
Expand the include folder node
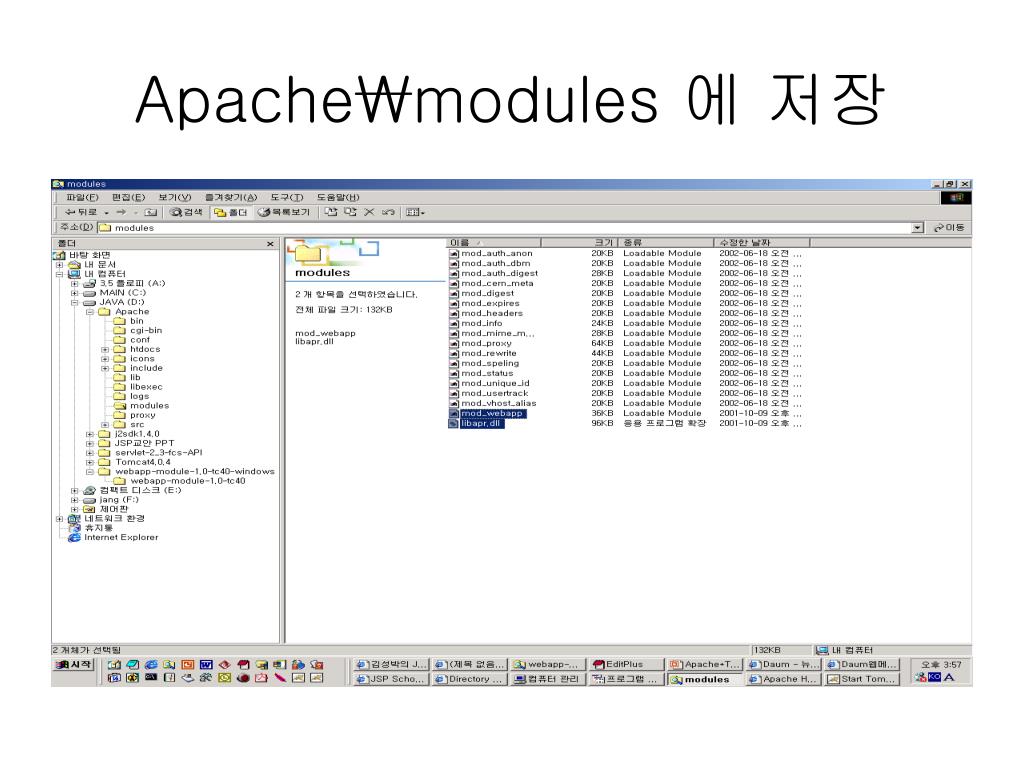tap(104, 368)
